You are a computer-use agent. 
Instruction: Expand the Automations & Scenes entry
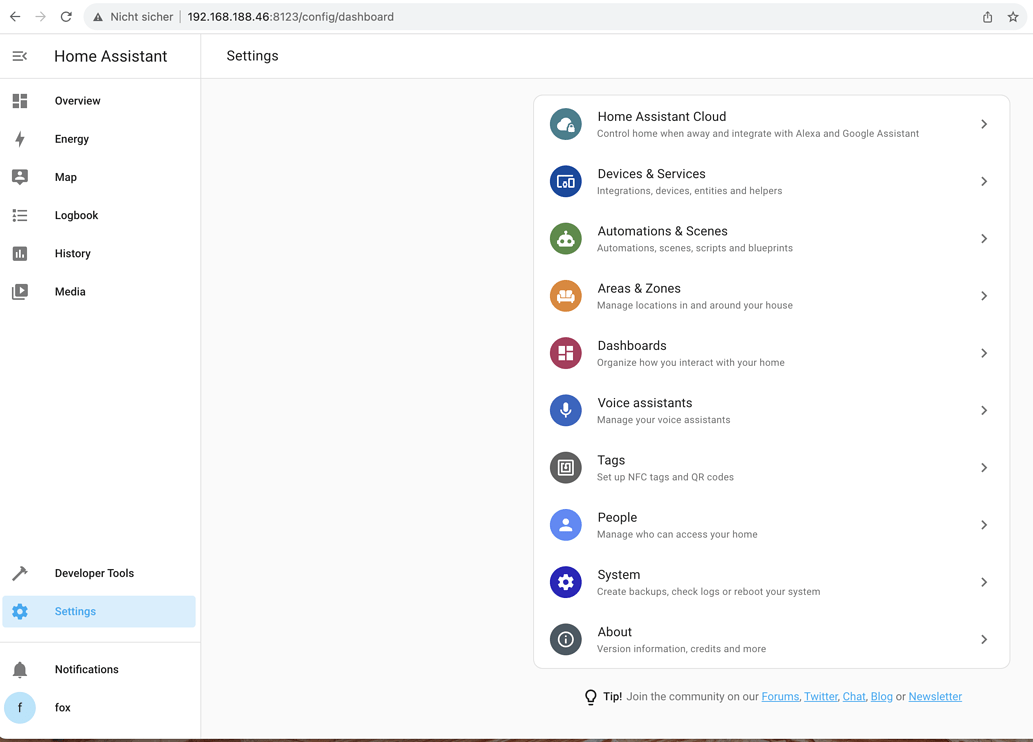pyautogui.click(x=772, y=238)
